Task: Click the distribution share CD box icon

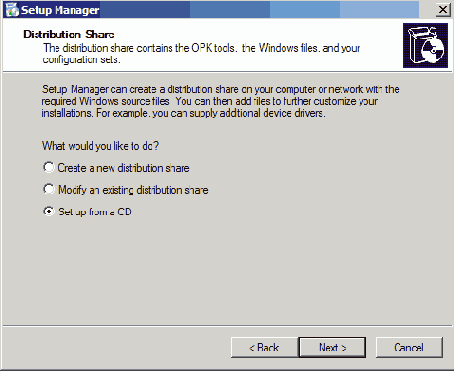Action: pyautogui.click(x=425, y=45)
